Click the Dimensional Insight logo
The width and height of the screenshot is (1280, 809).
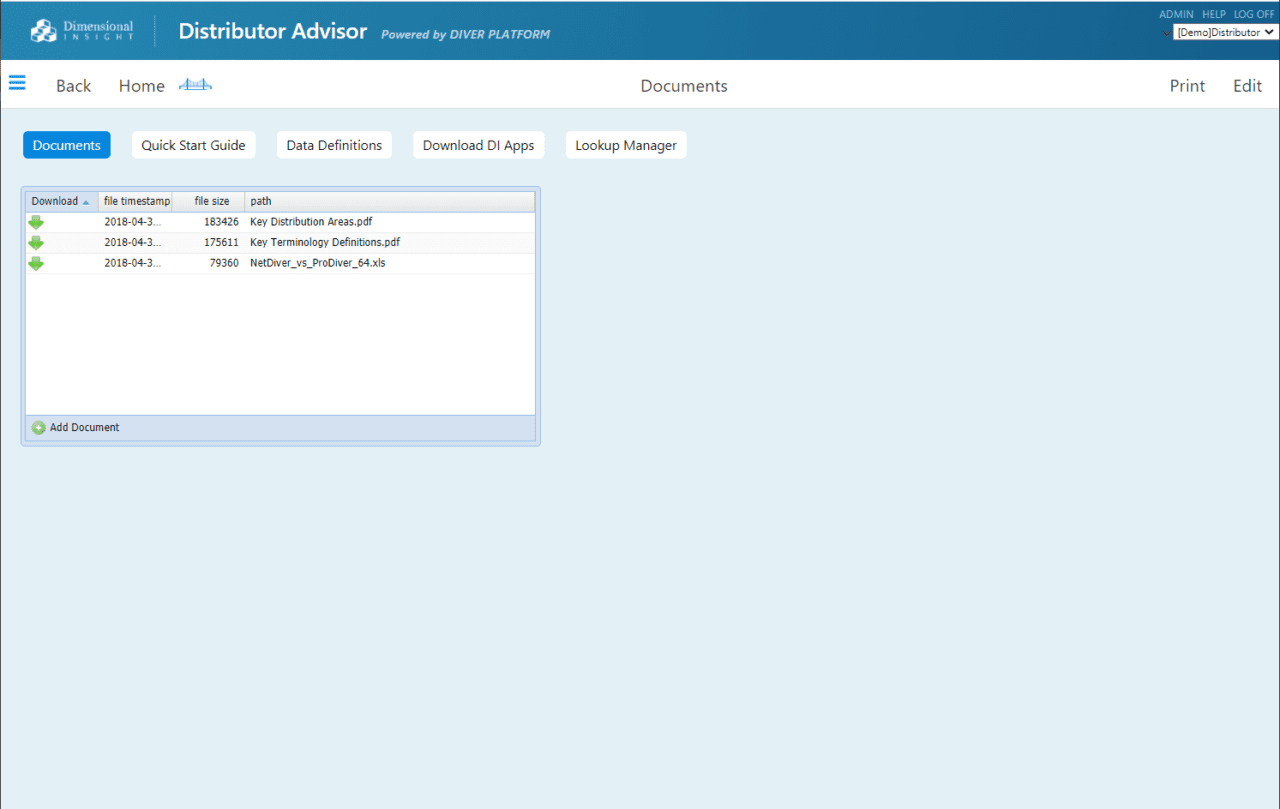[x=80, y=30]
